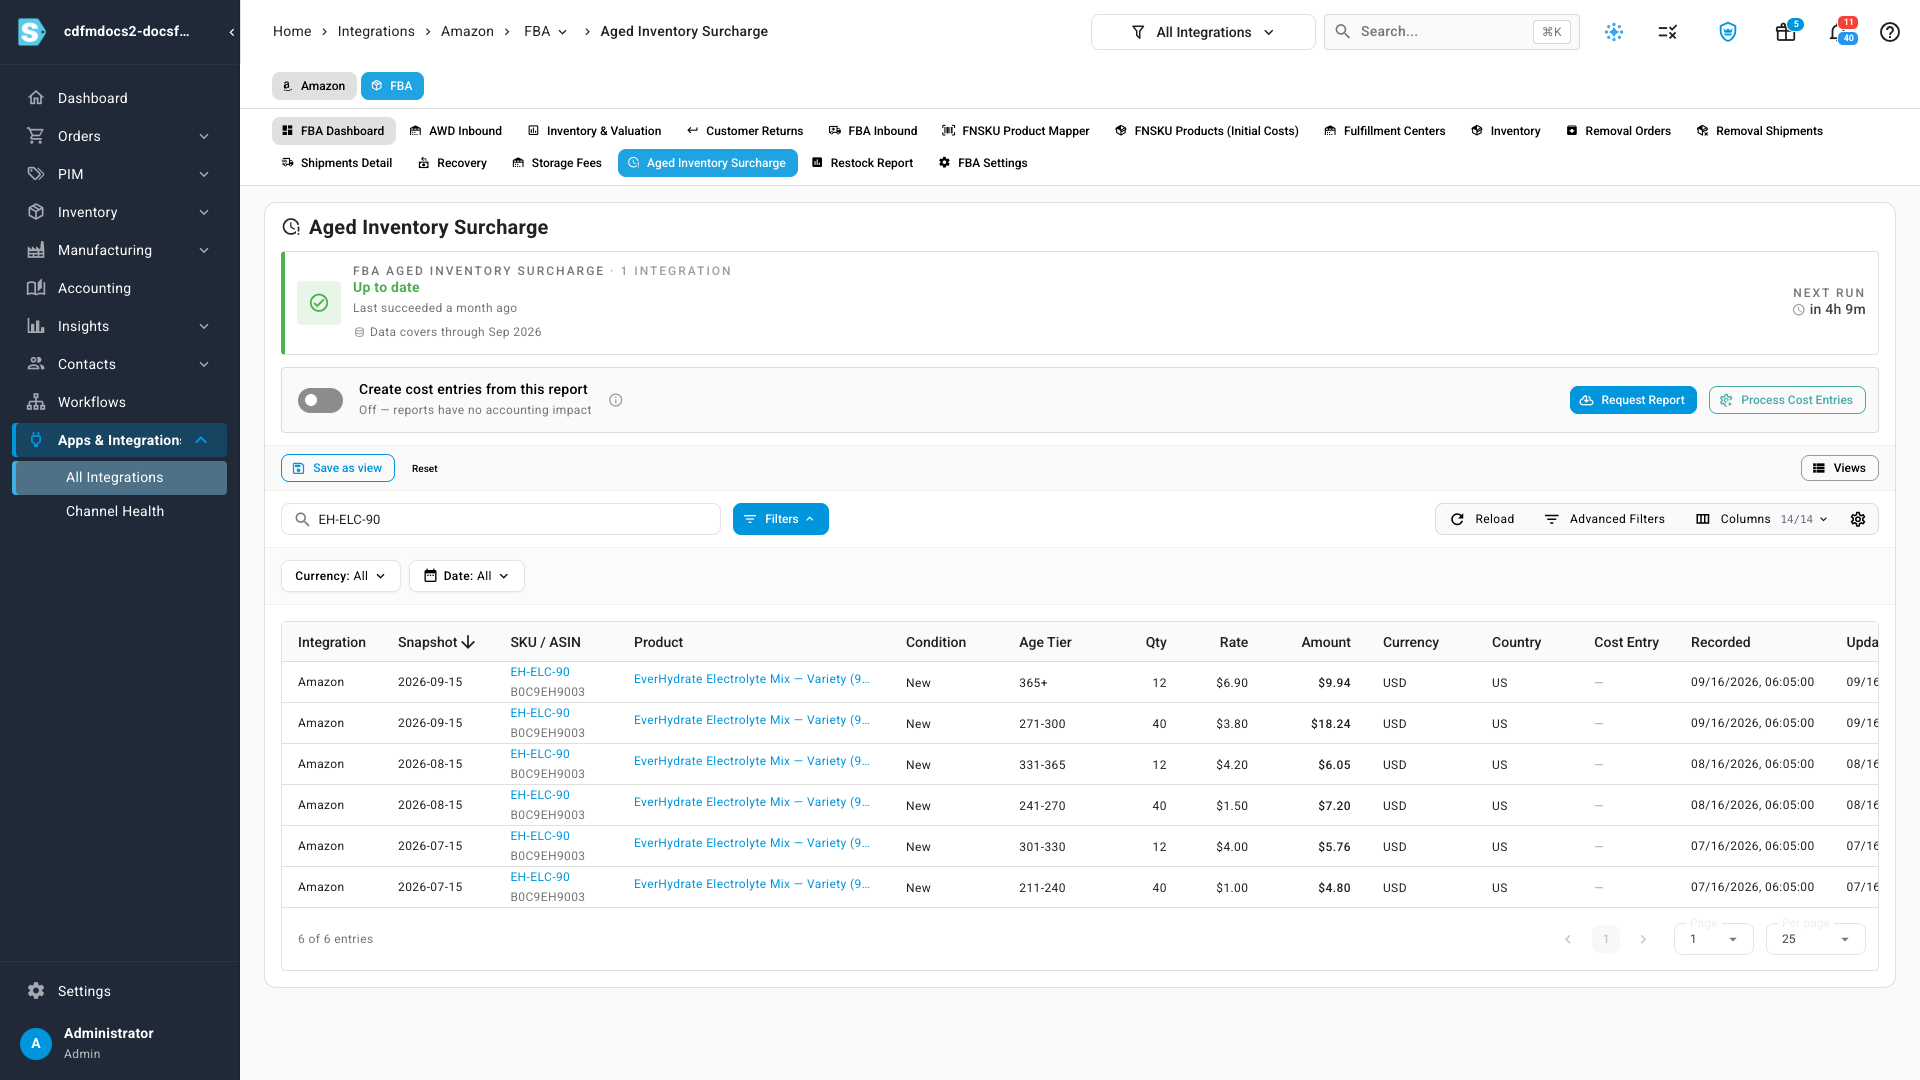Switch to Restock Report tab

(x=862, y=163)
